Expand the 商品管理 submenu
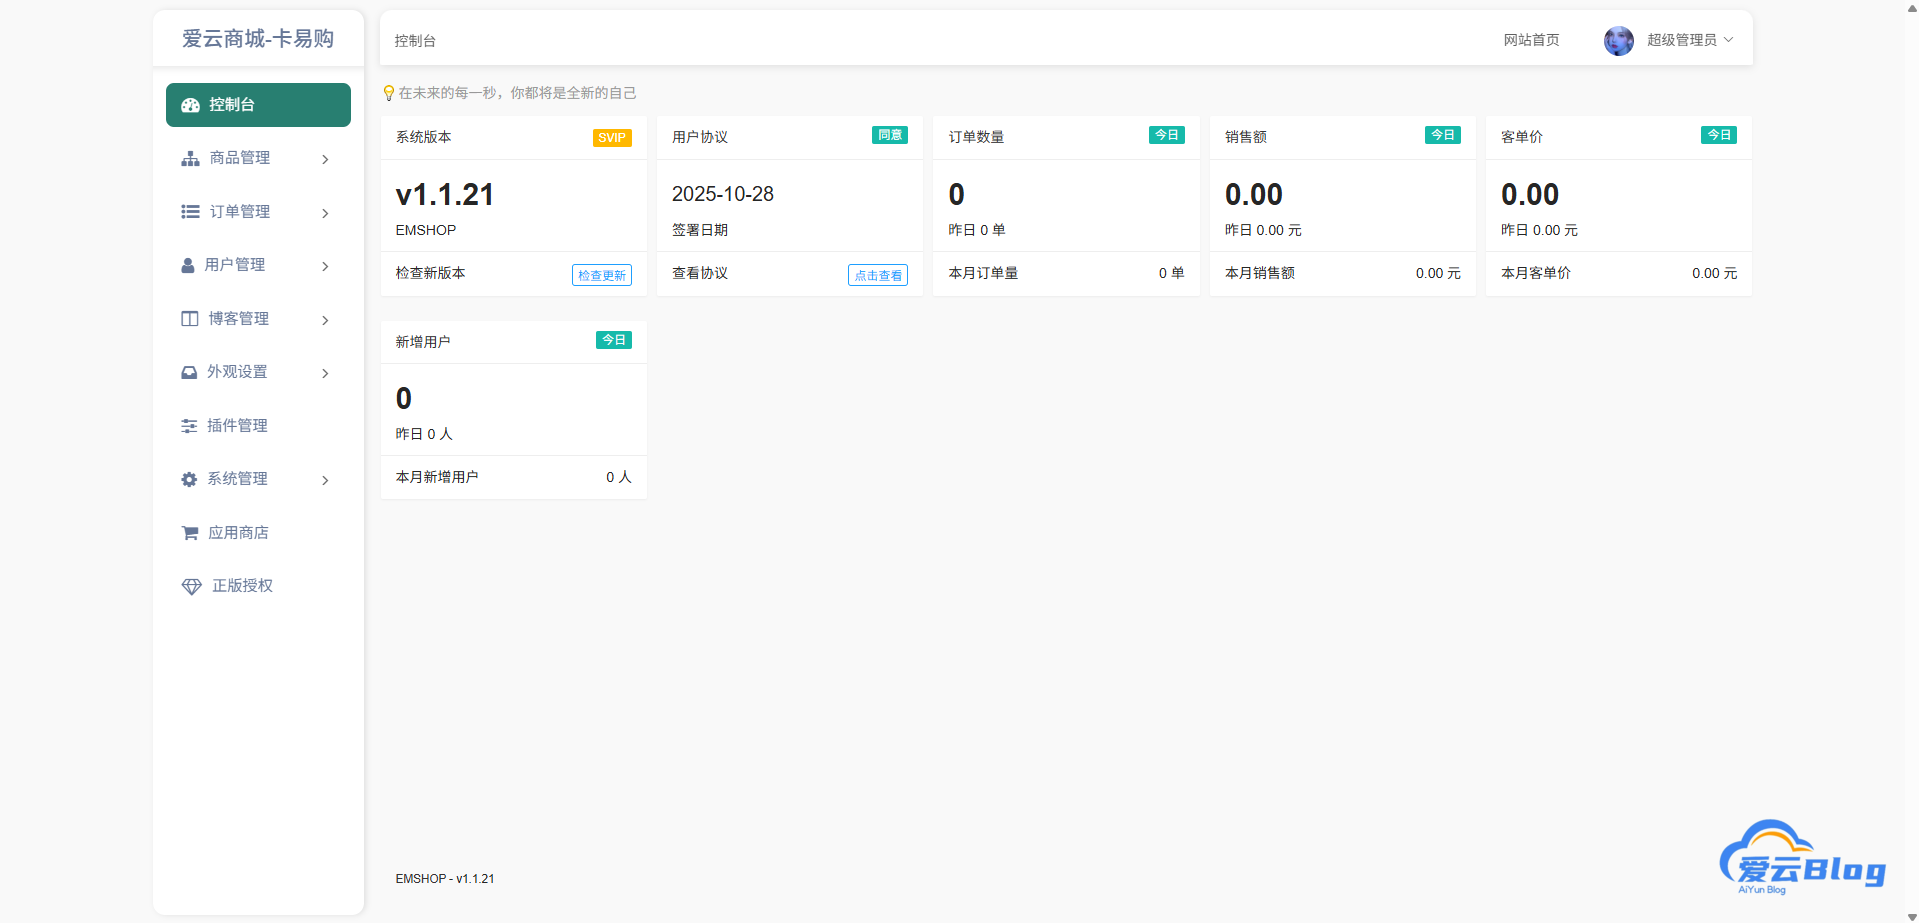 (324, 158)
